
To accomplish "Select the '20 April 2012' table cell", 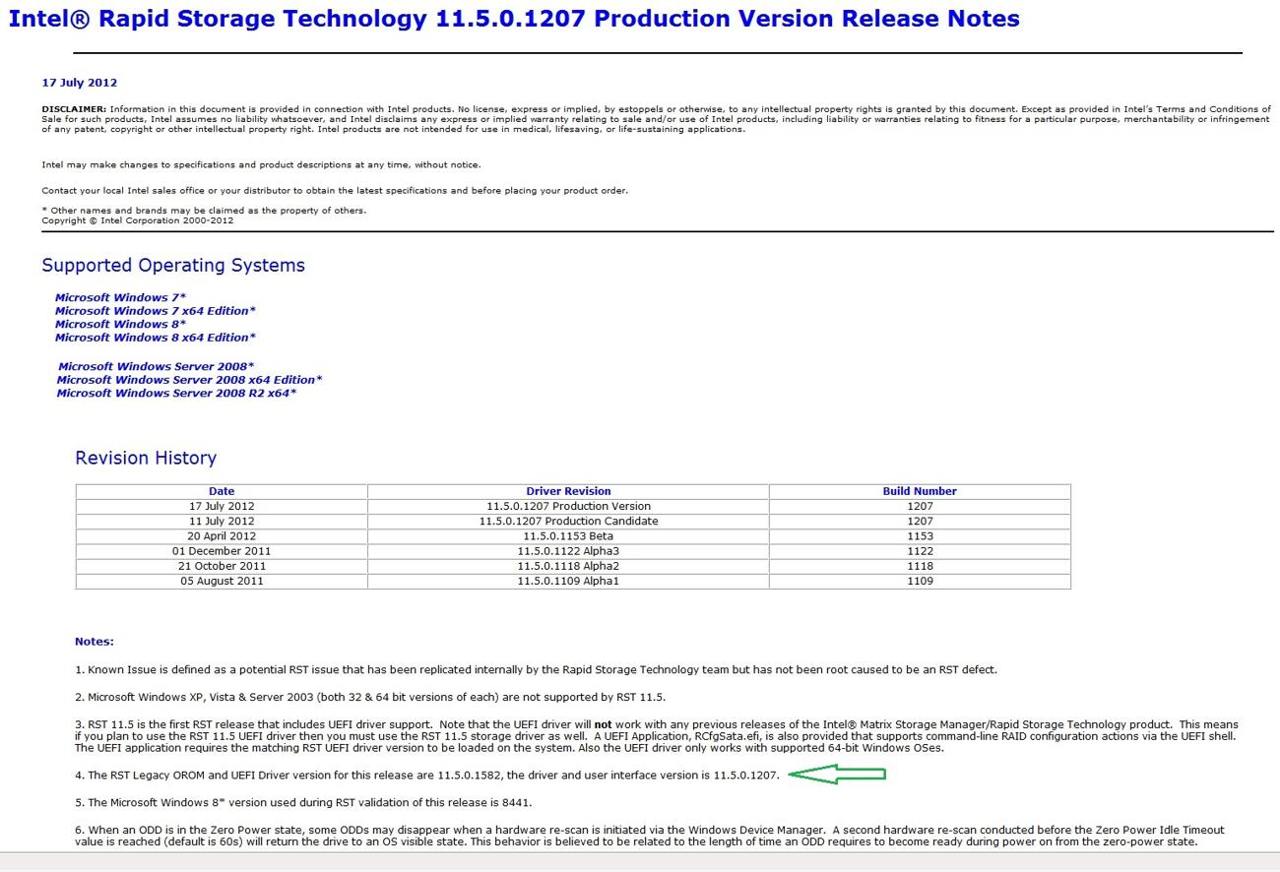I will 222,536.
